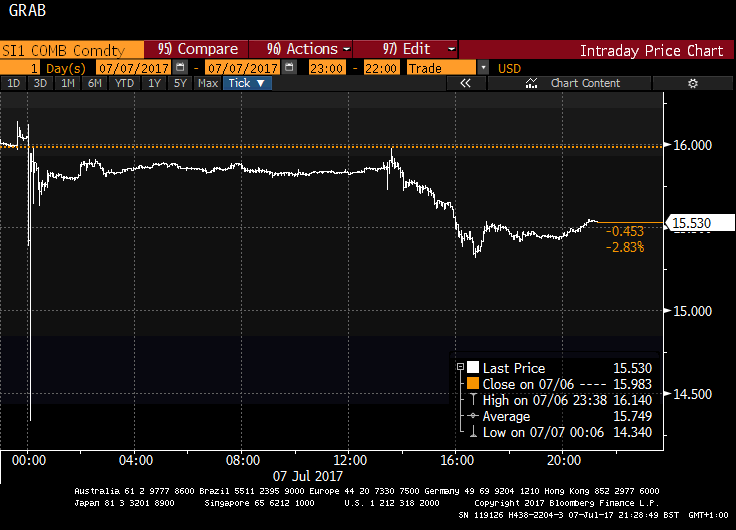Click the SI1 COMB Comdty security field
Screen dimensions: 736x530
pyautogui.click(x=71, y=50)
